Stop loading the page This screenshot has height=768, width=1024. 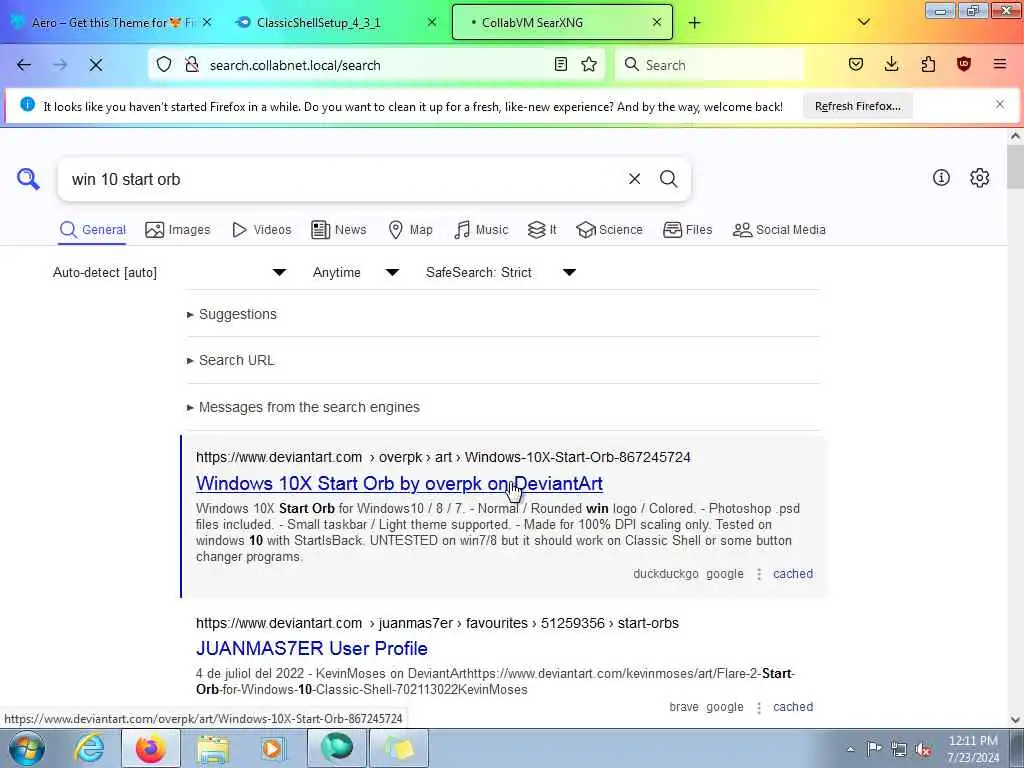[x=95, y=65]
